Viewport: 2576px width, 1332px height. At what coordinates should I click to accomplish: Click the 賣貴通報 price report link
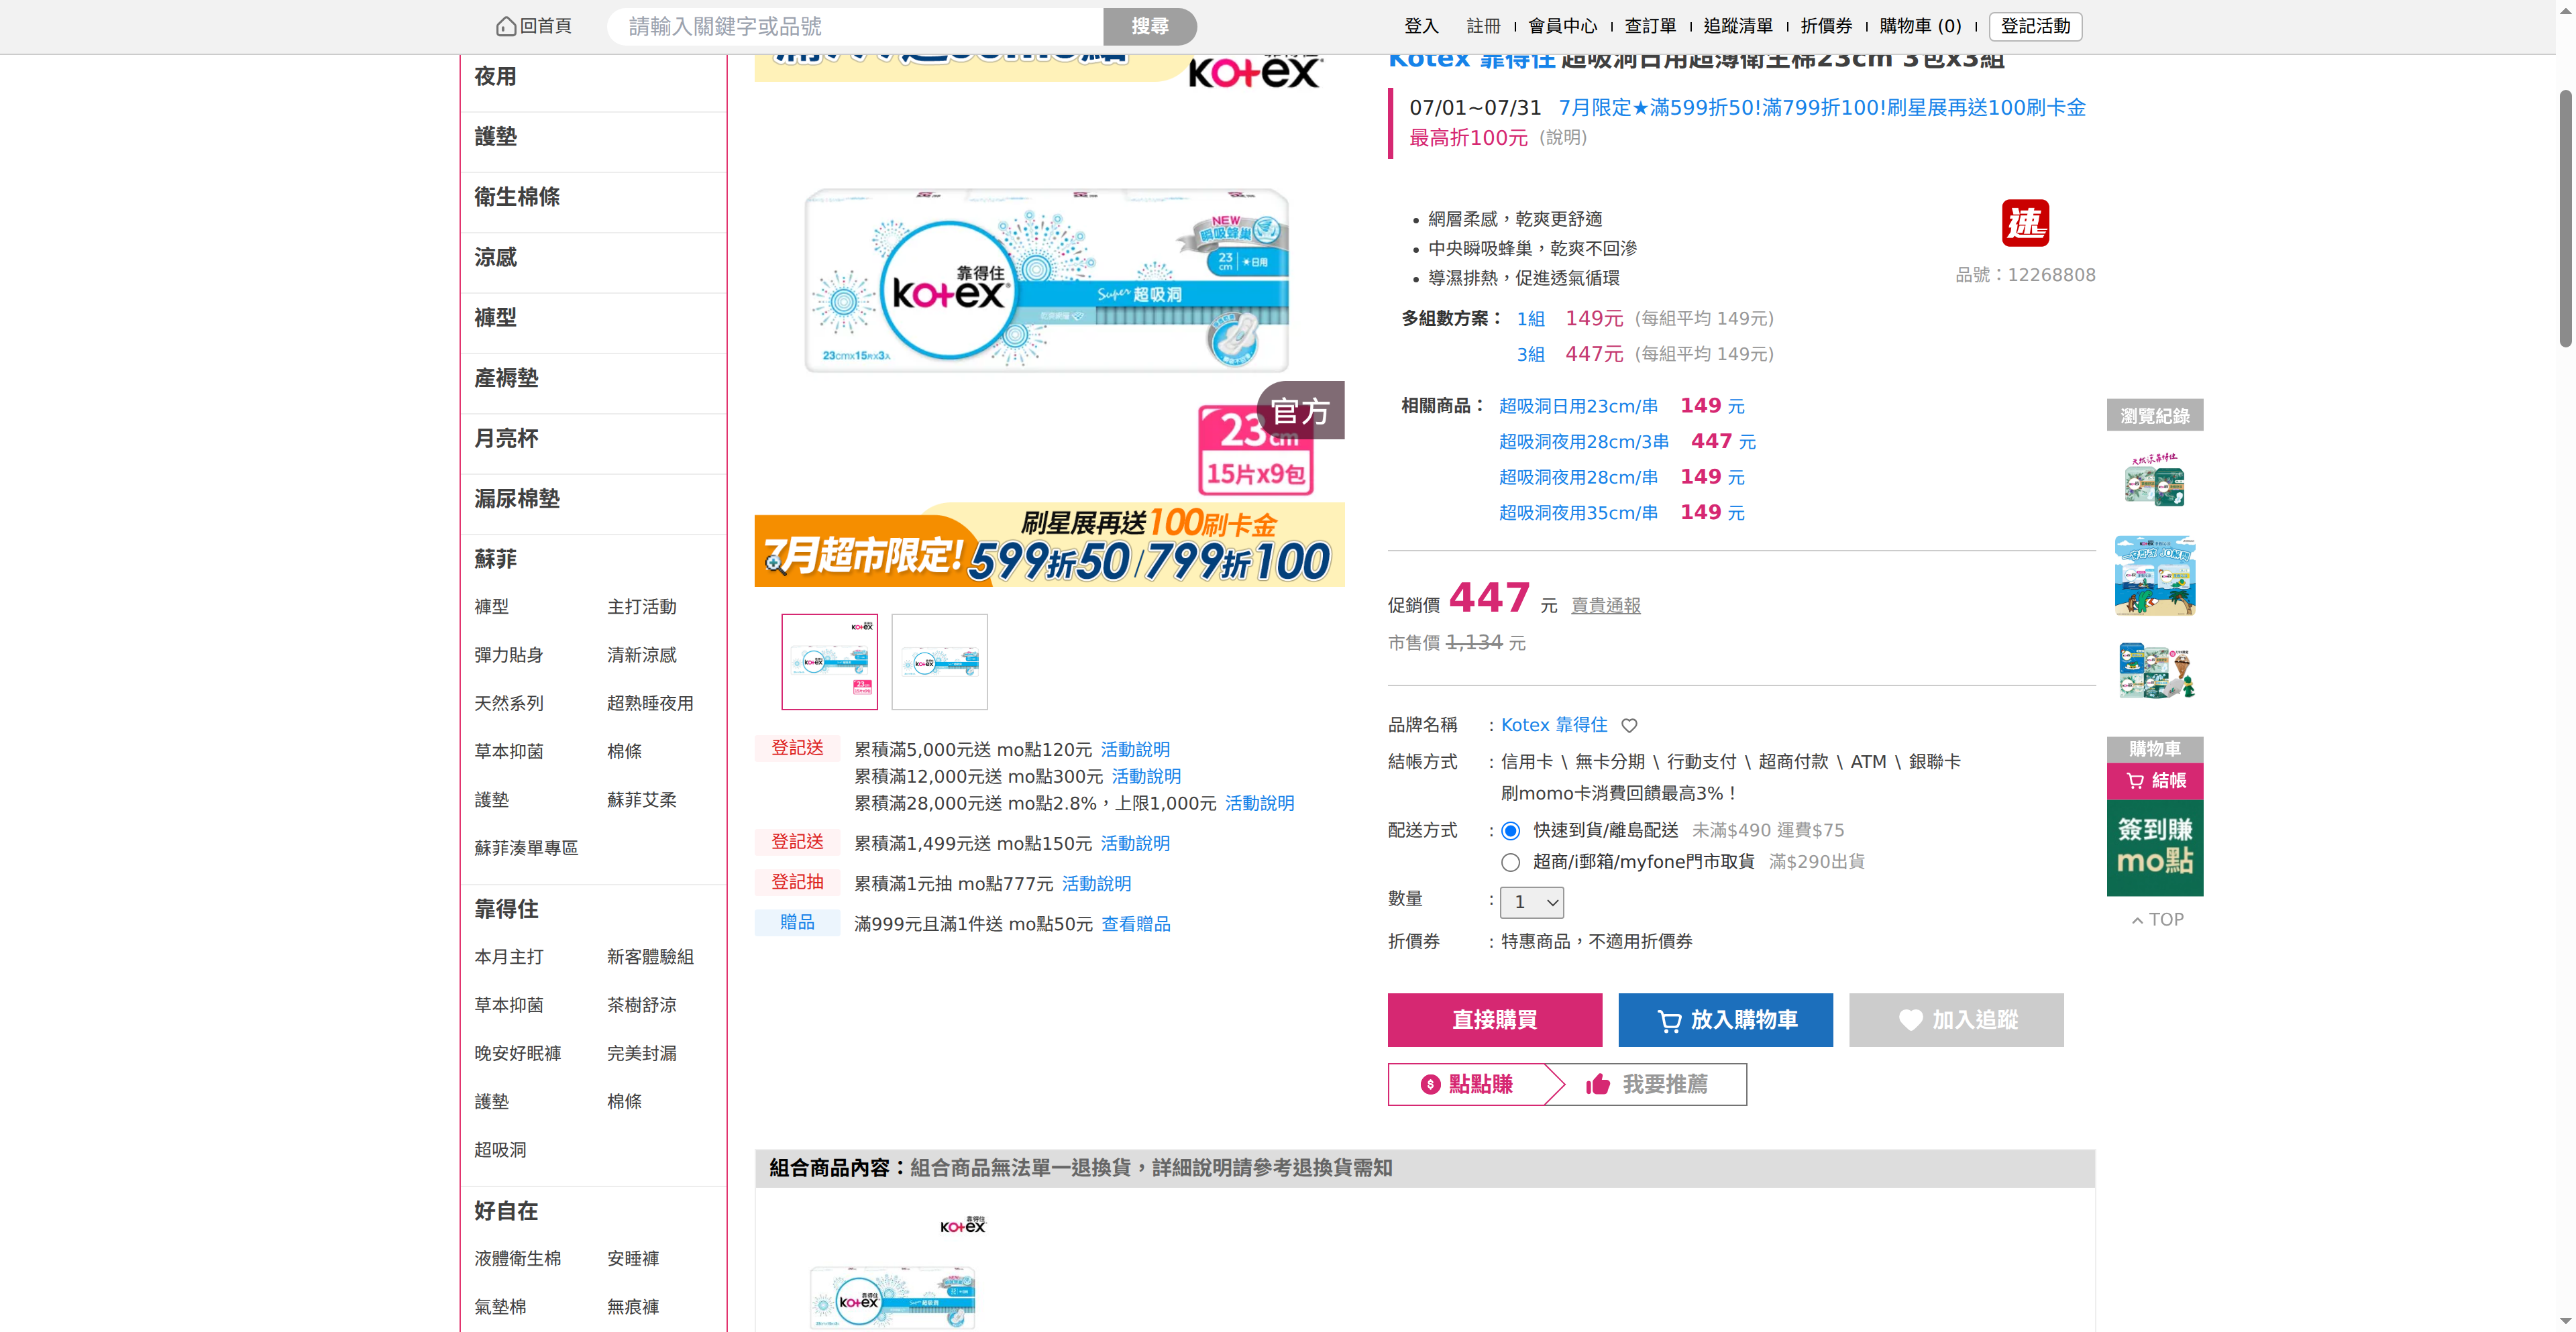pos(1606,606)
